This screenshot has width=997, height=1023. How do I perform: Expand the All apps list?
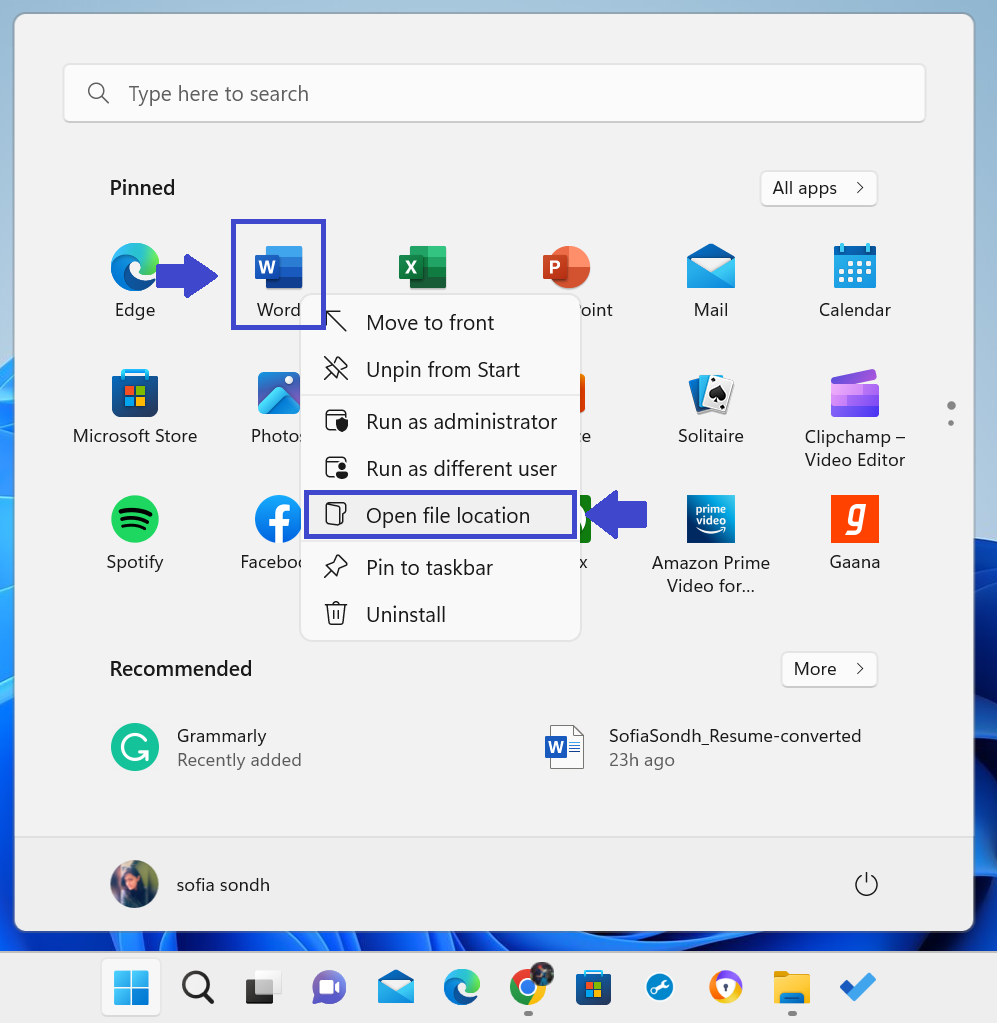pyautogui.click(x=818, y=188)
